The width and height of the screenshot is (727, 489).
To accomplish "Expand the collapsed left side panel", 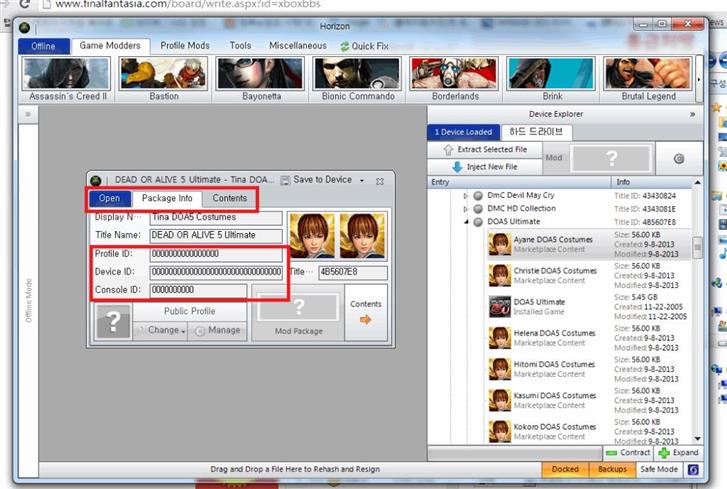I will coord(28,114).
